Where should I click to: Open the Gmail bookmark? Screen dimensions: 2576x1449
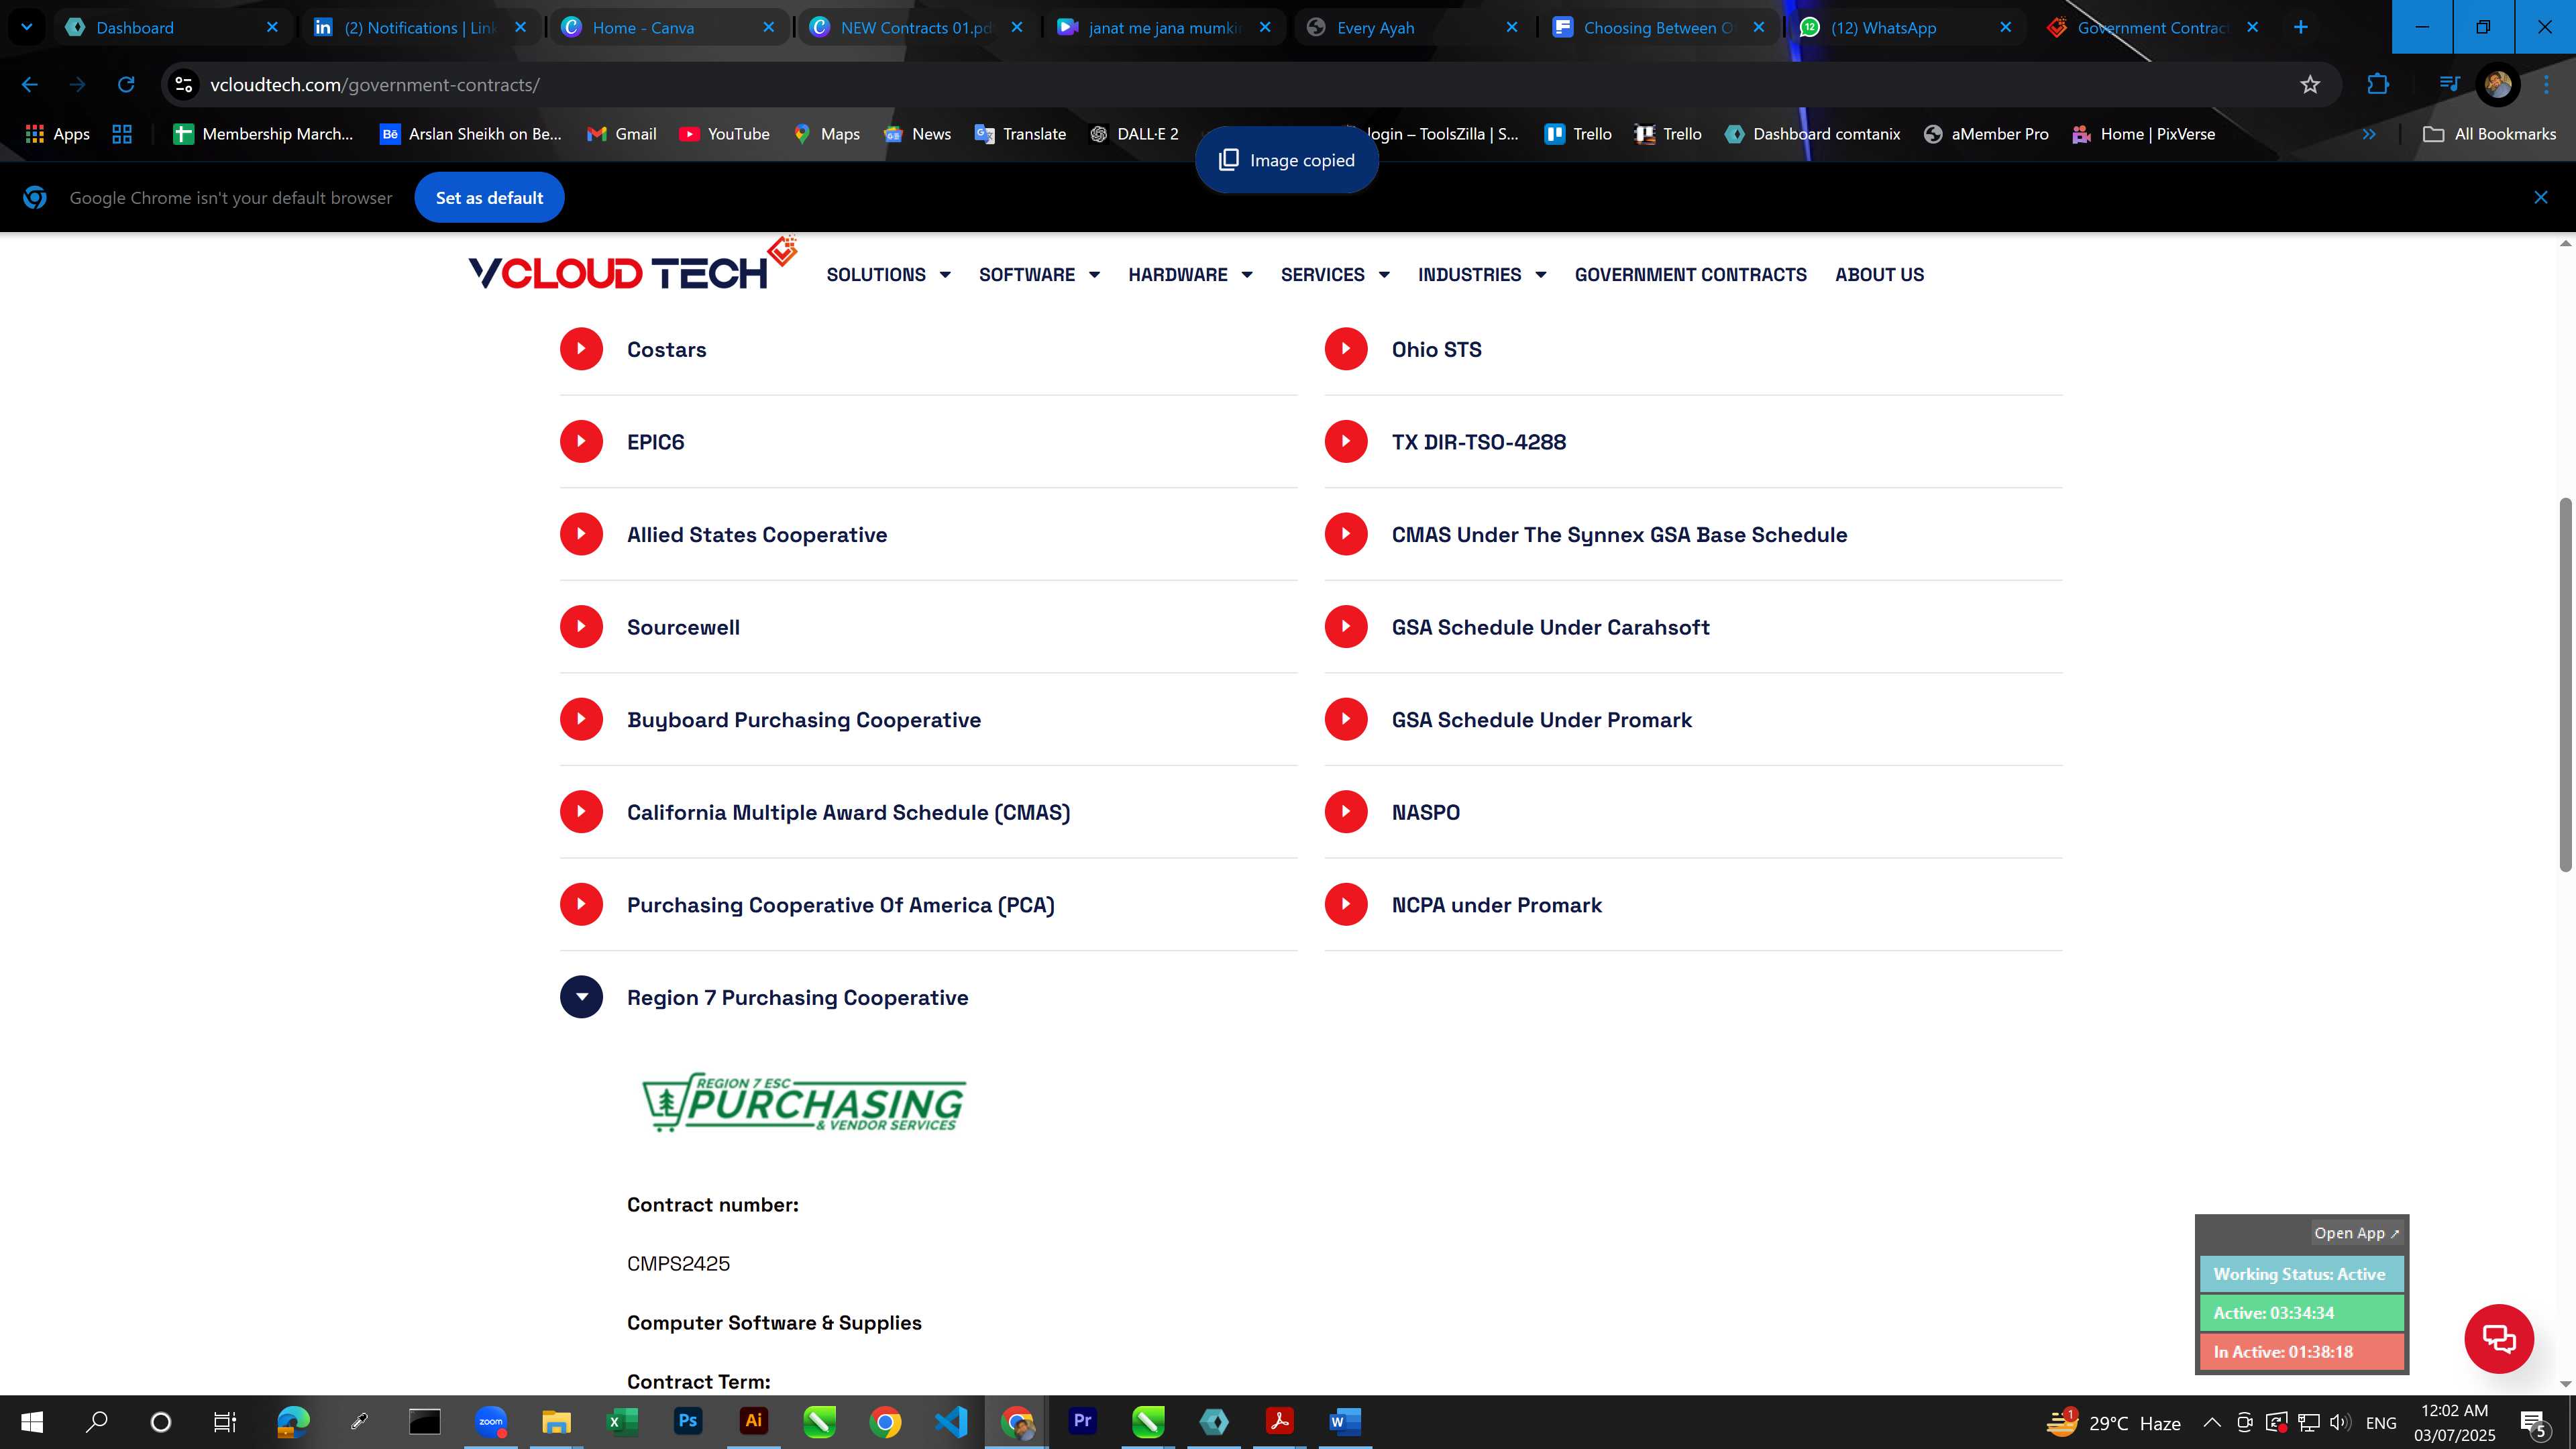[x=622, y=134]
